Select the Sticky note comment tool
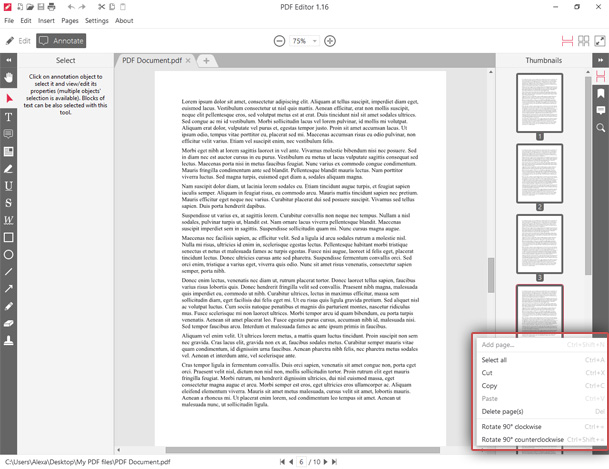 tap(8, 134)
